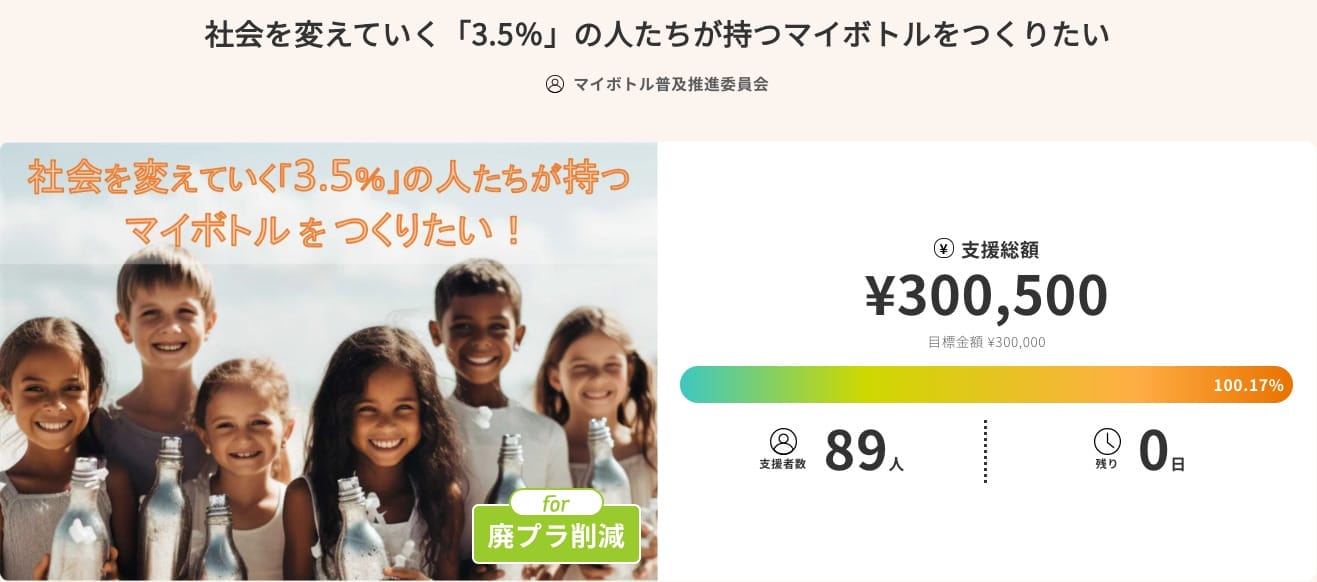Click the 残り label under the clock
This screenshot has width=1317, height=582.
pos(1106,464)
